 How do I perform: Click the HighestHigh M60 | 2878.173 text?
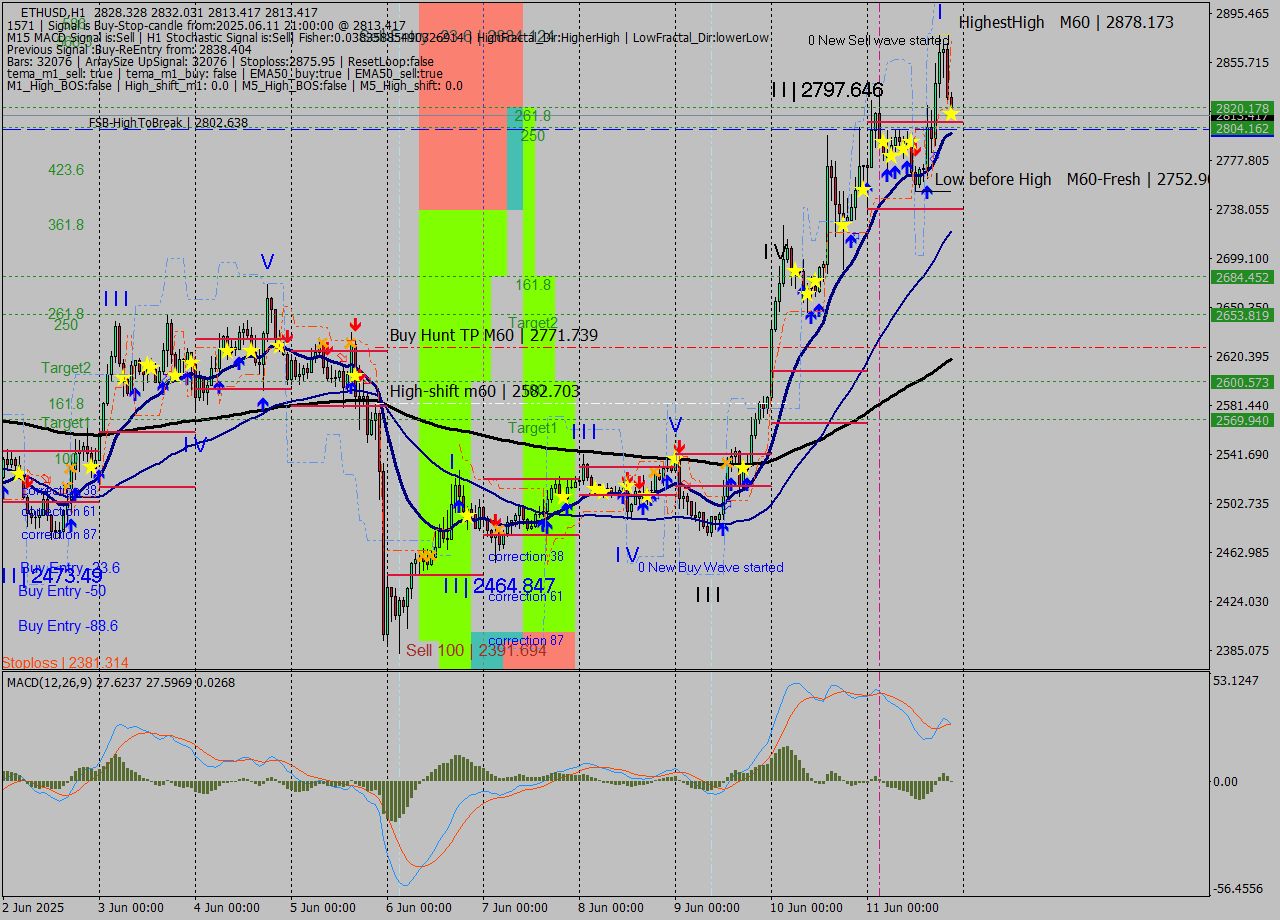pos(1065,22)
